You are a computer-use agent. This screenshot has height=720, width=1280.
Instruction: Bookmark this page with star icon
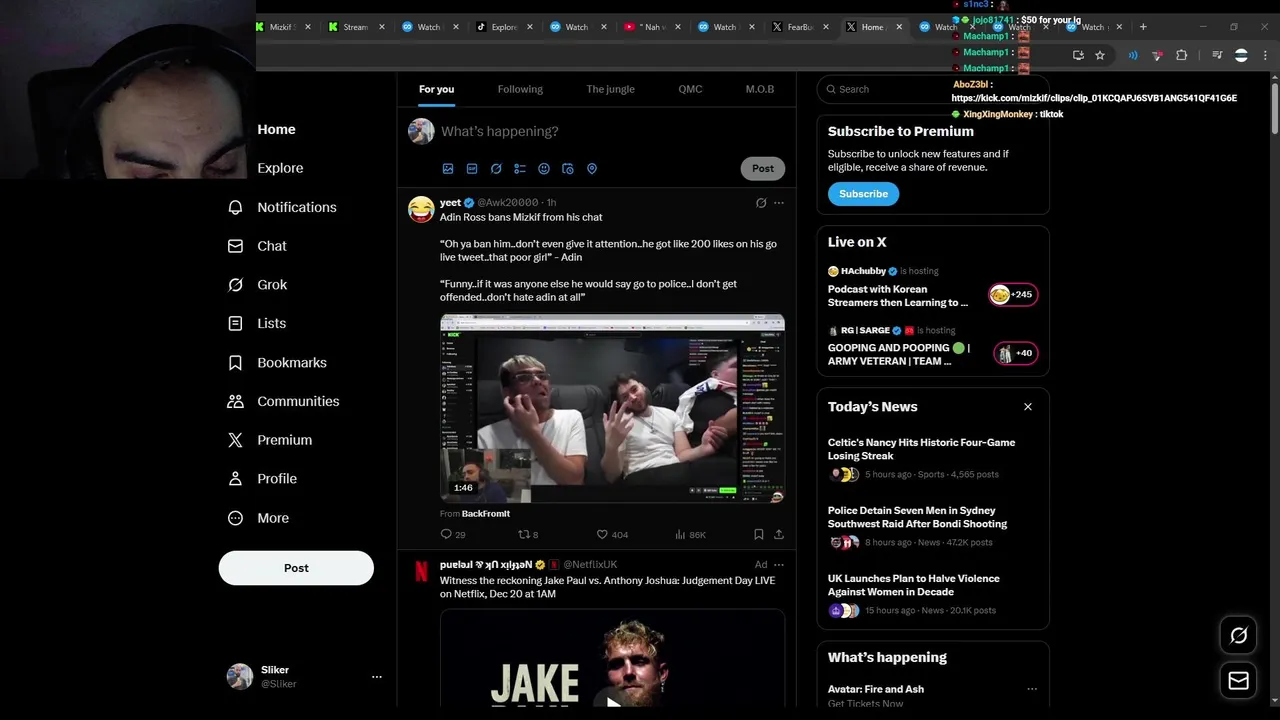pyautogui.click(x=1100, y=55)
